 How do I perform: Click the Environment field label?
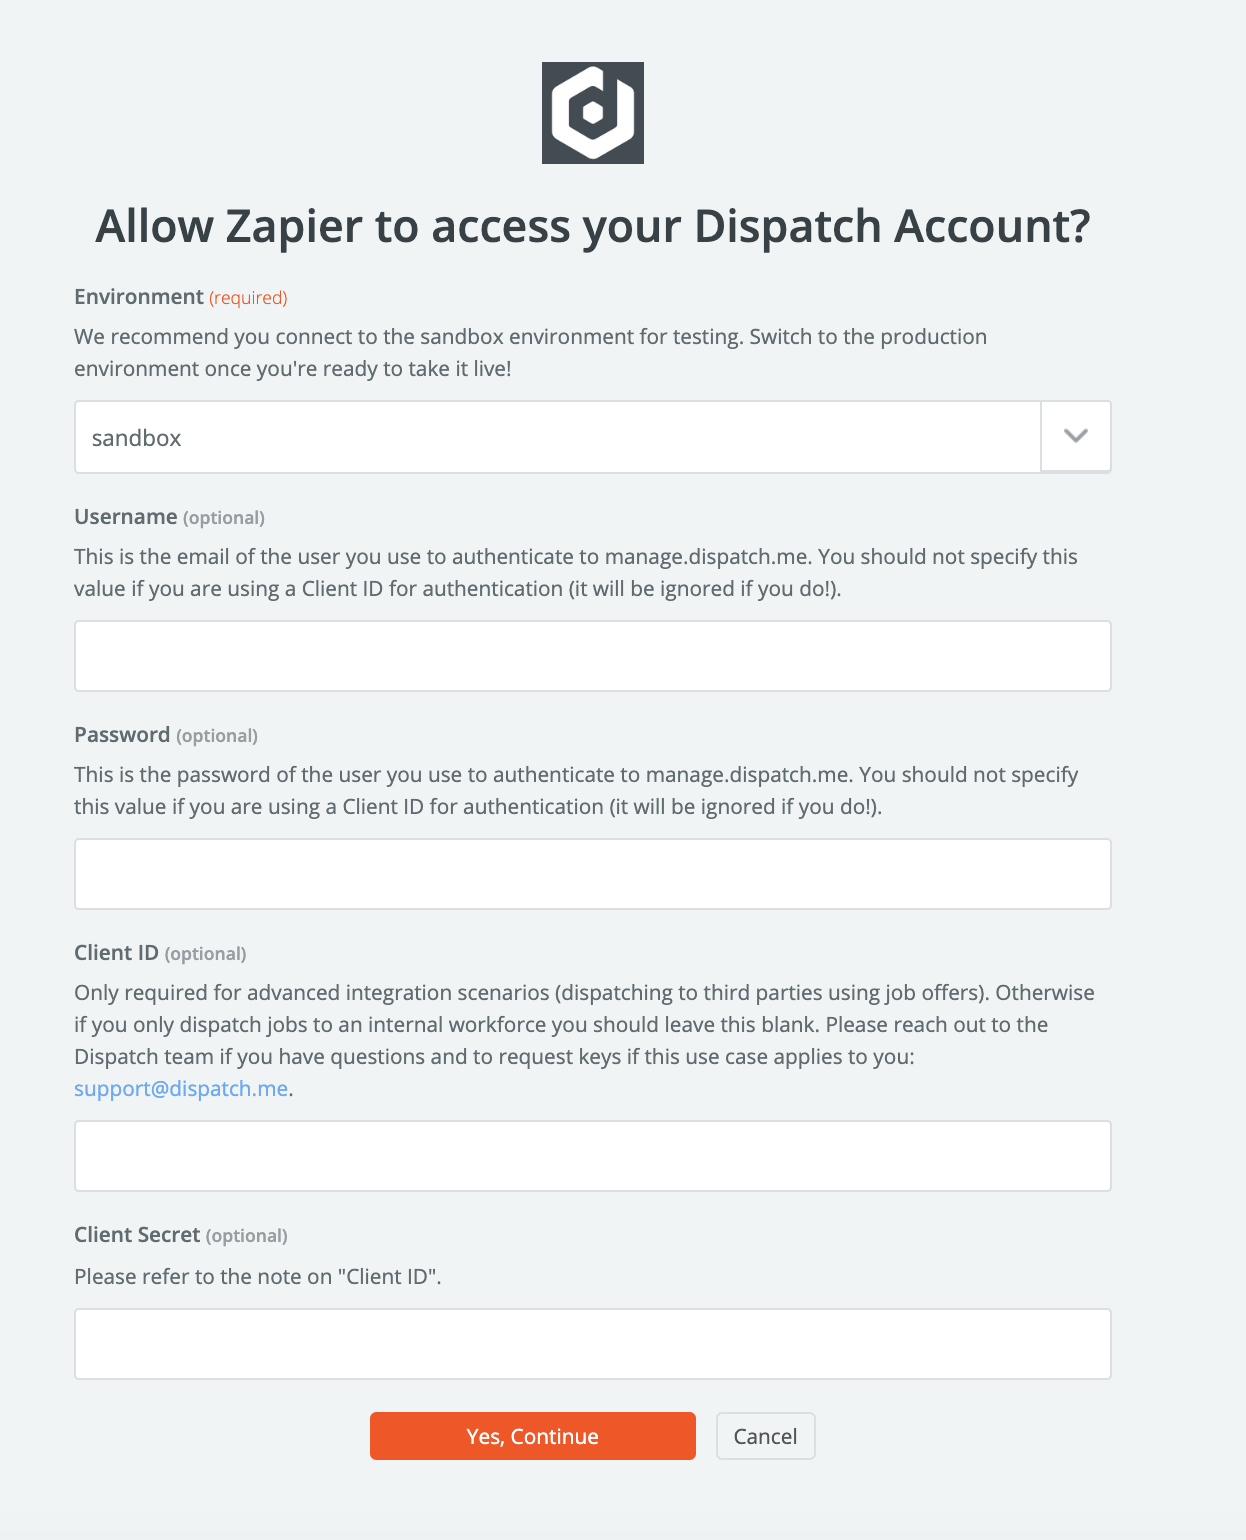click(x=139, y=297)
